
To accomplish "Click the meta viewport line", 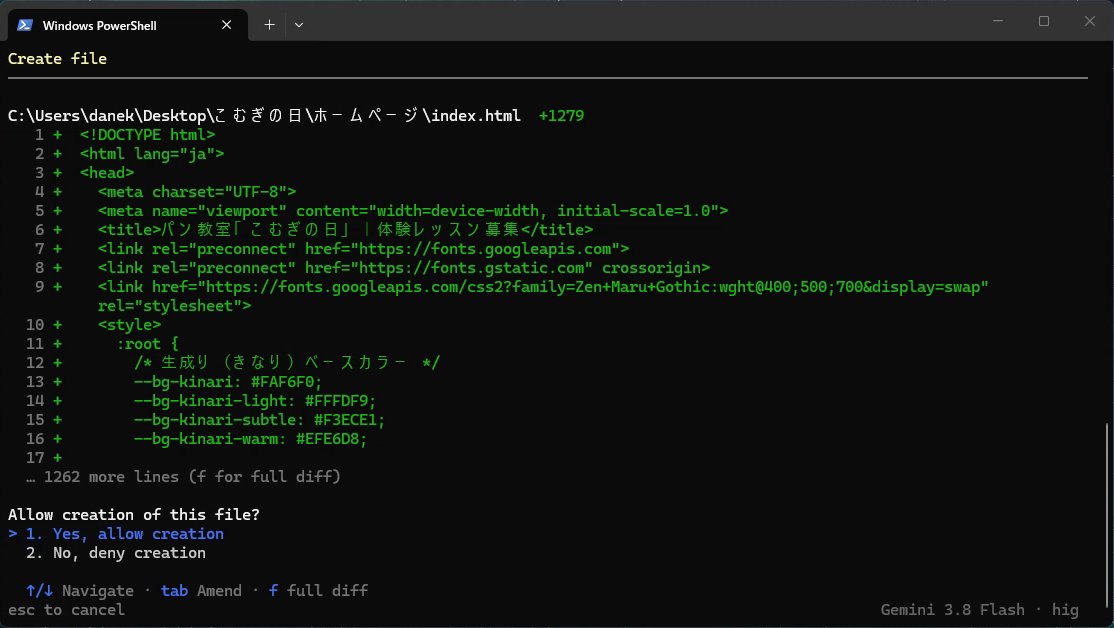I will 413,211.
